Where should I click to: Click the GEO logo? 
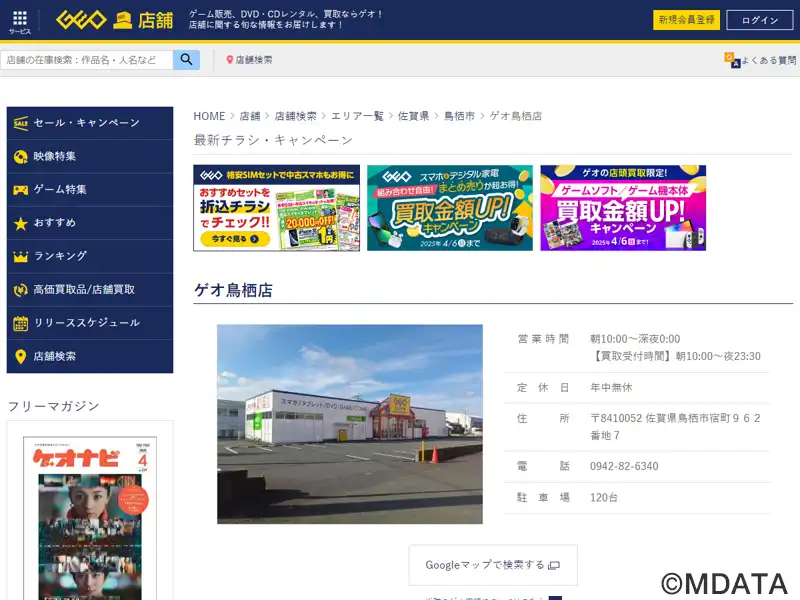[82, 20]
